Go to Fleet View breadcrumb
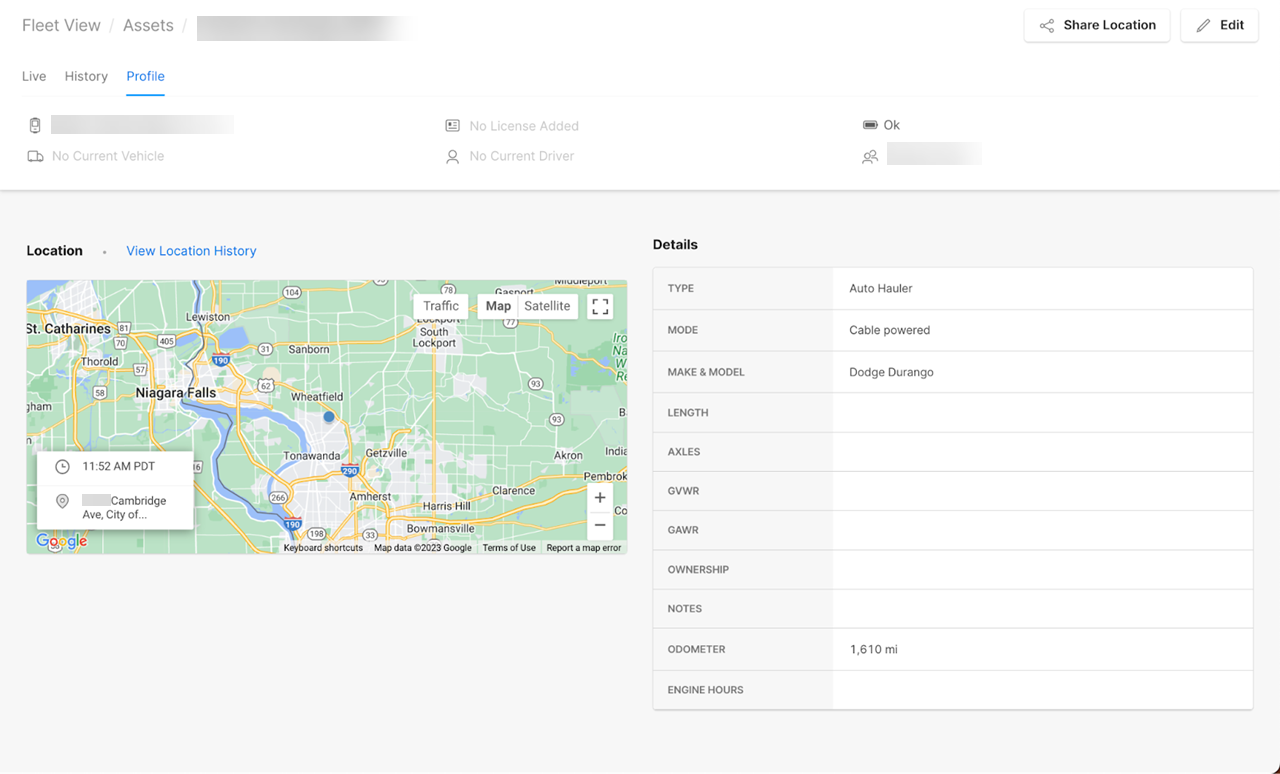Screen dimensions: 1280x774 click(x=61, y=25)
